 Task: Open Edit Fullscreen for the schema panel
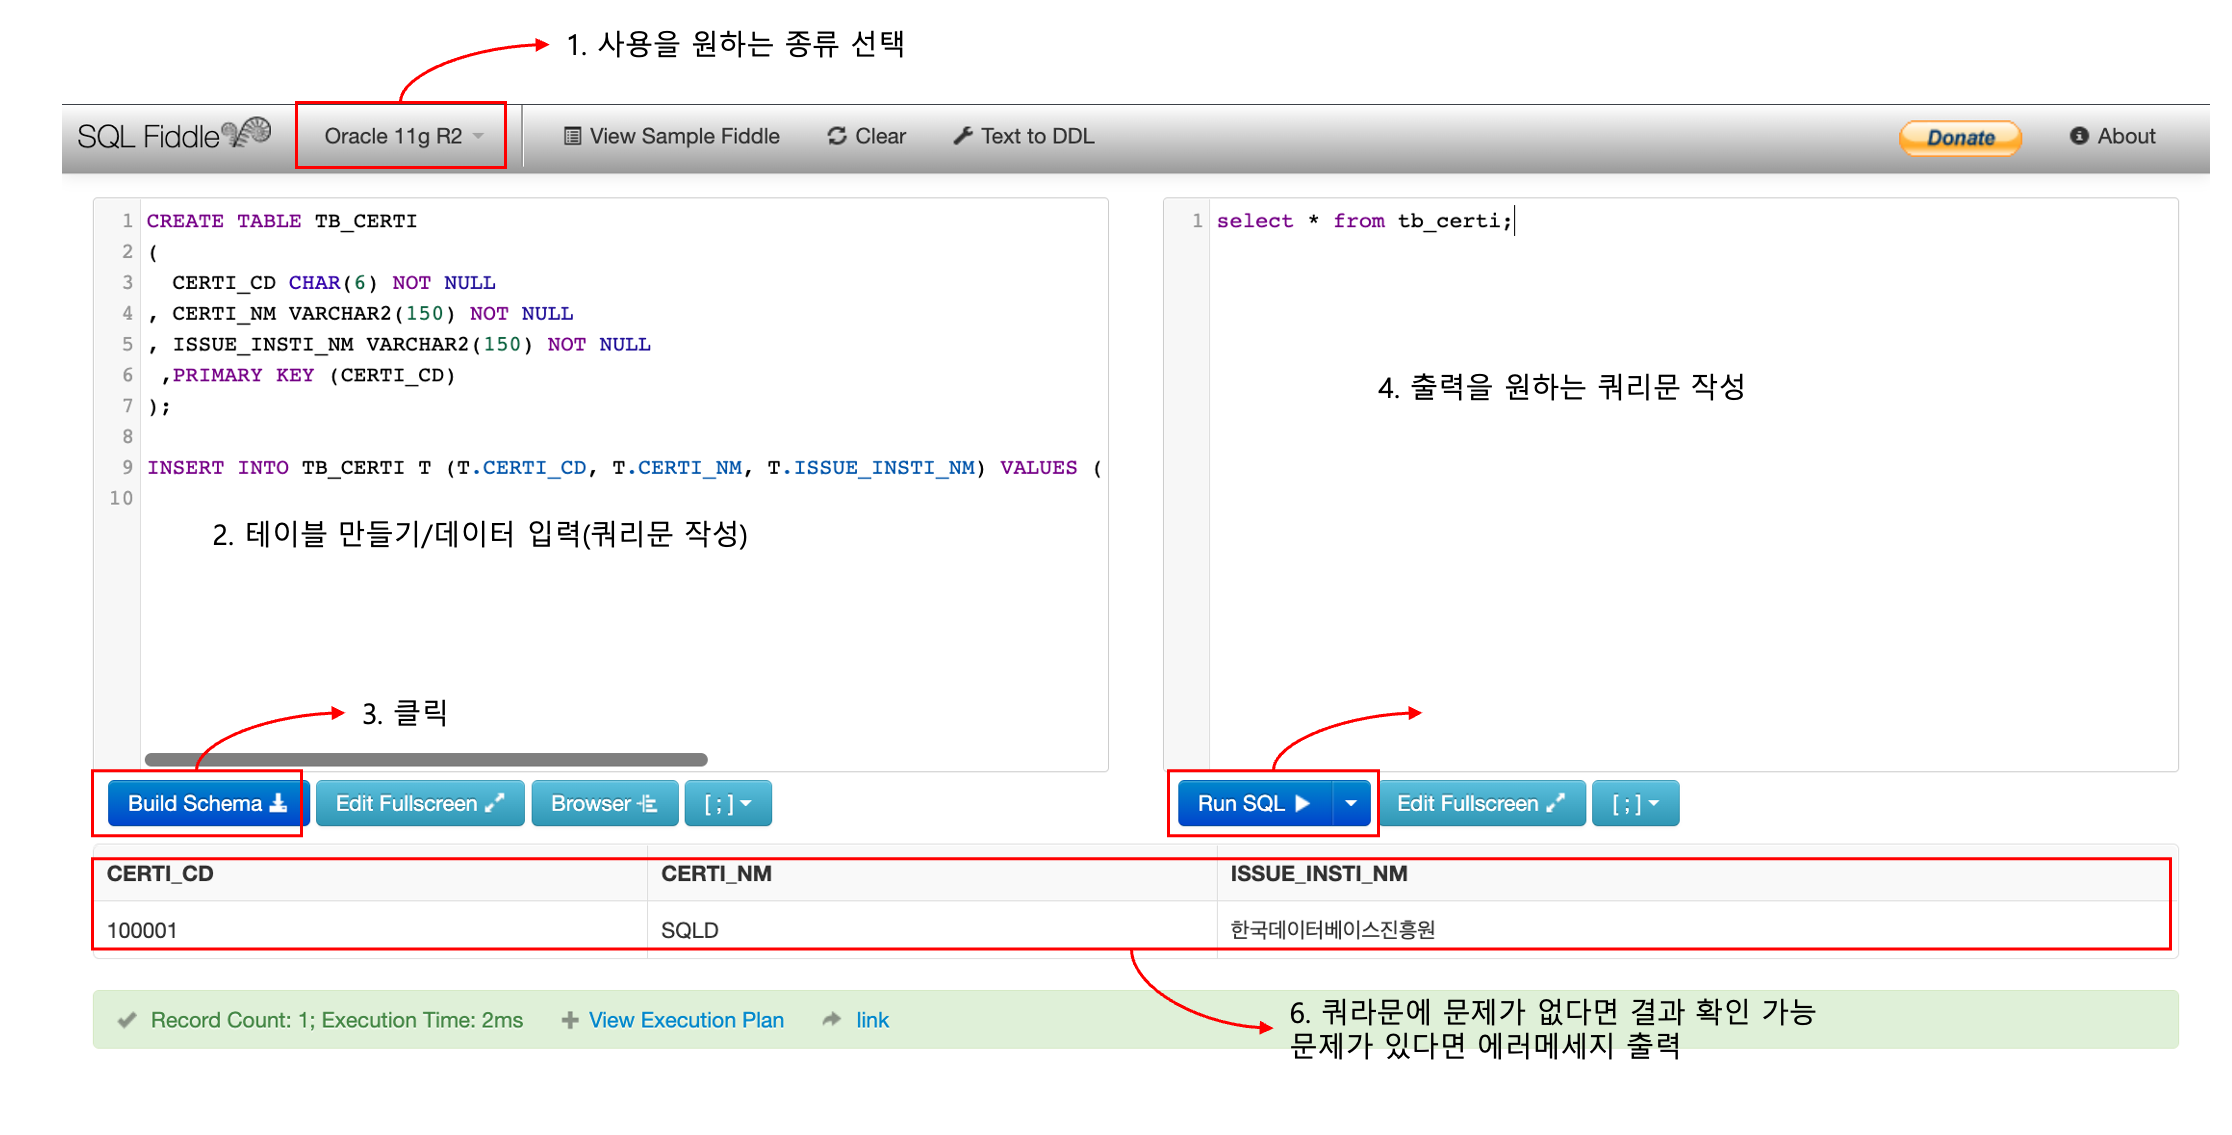(419, 803)
